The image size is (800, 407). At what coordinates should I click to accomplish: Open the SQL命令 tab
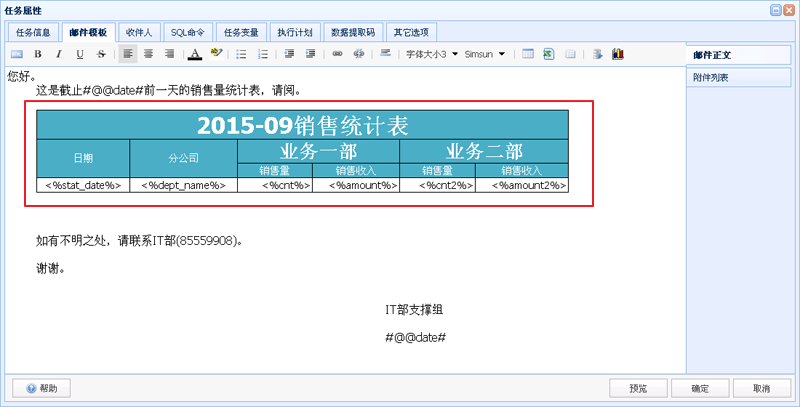point(187,32)
